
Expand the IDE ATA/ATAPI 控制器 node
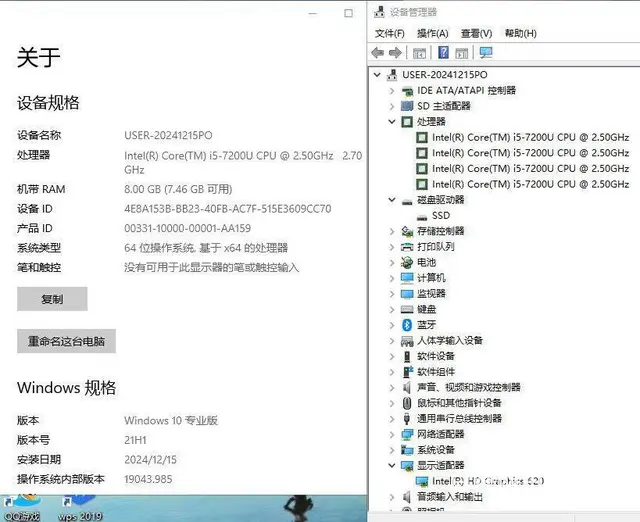tap(392, 91)
